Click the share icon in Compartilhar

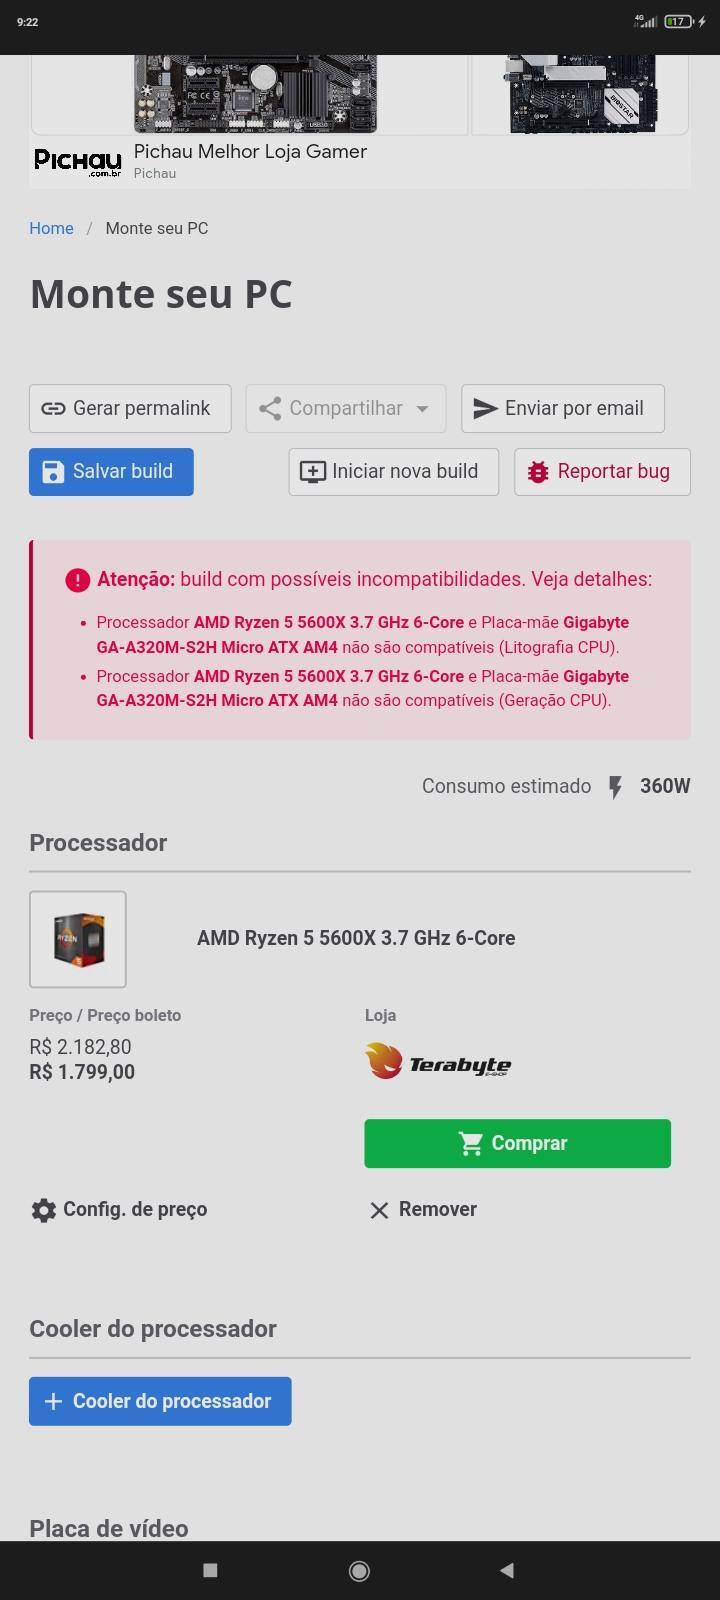(x=269, y=408)
